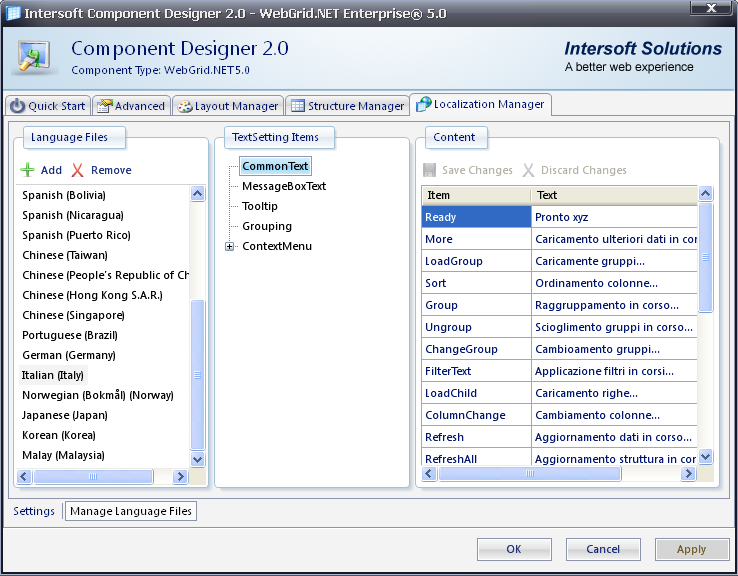This screenshot has width=738, height=576.
Task: Click the Save Changes disk icon
Action: tap(429, 170)
